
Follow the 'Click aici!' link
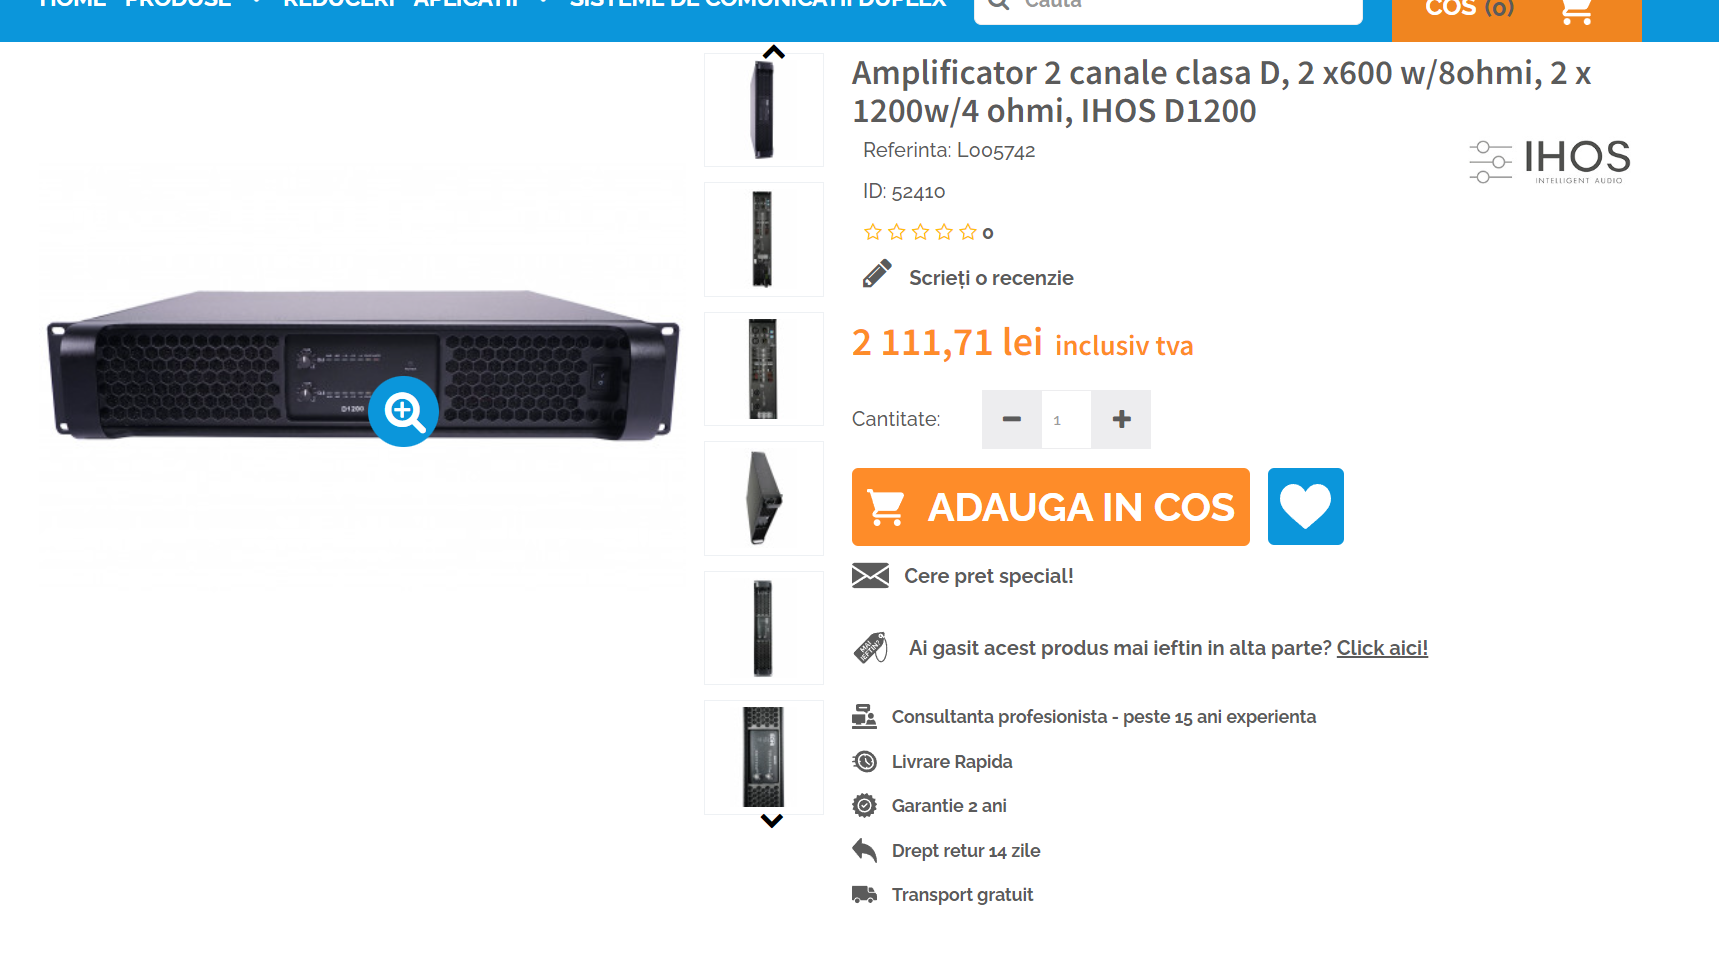pyautogui.click(x=1382, y=648)
